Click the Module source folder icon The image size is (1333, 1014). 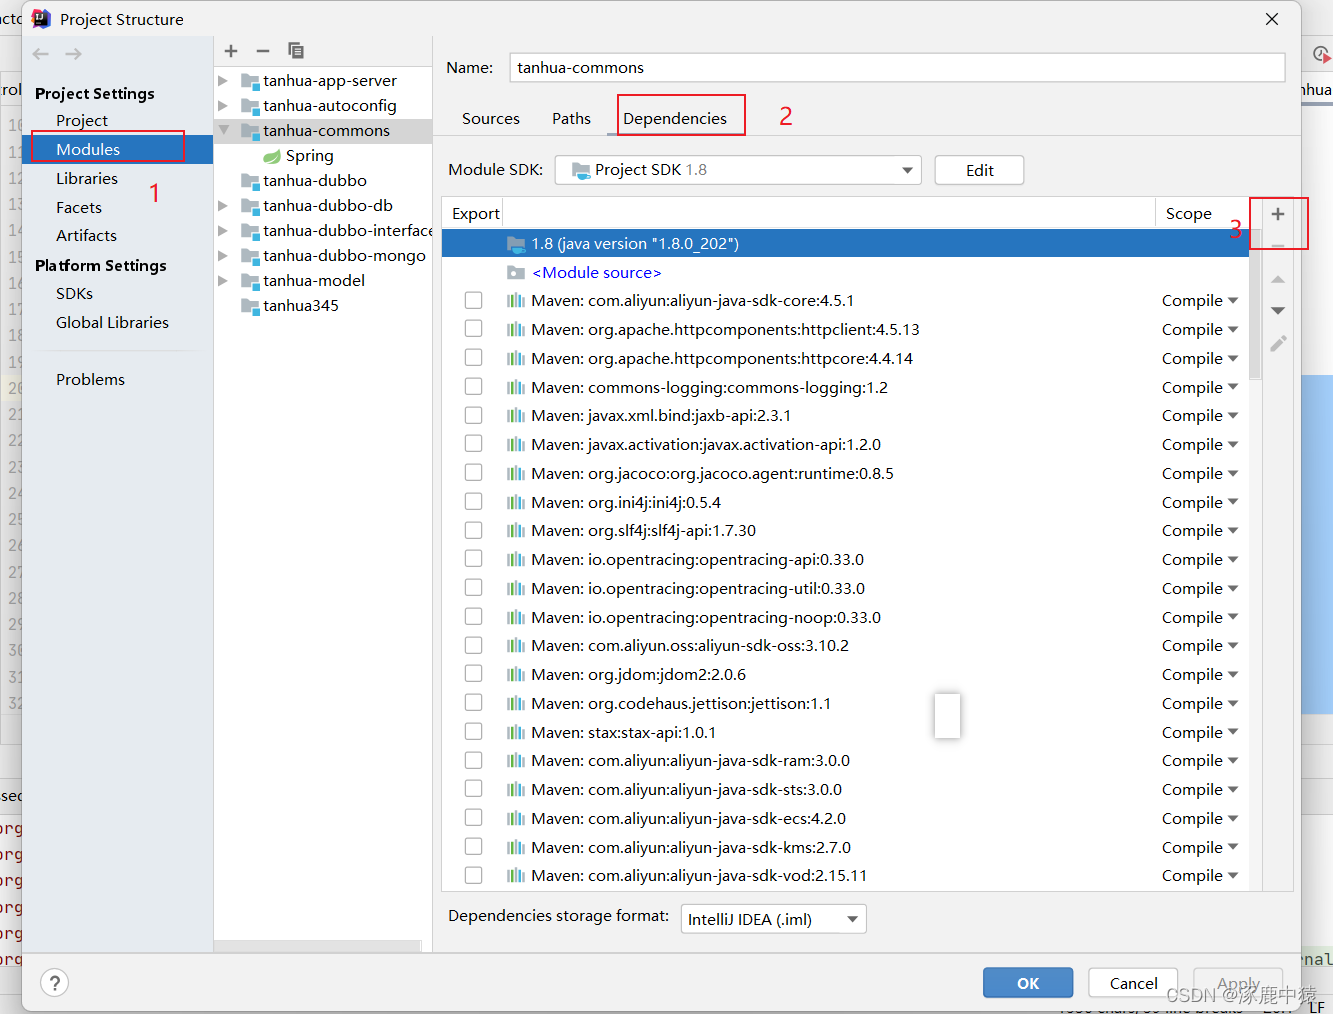516,273
